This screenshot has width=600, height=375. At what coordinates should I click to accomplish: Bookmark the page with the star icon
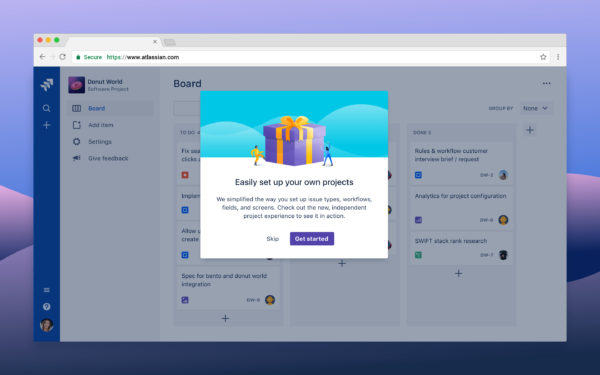click(543, 57)
